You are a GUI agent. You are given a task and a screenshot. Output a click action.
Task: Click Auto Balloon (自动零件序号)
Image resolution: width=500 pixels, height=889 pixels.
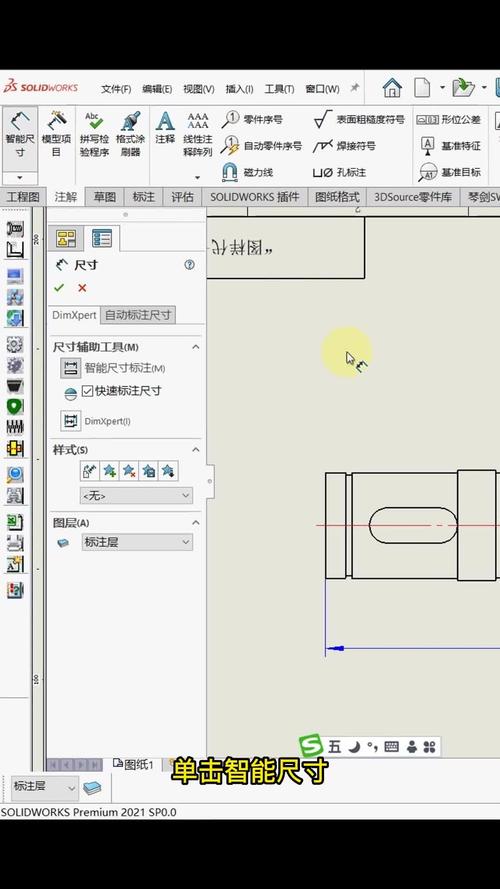coord(261,146)
